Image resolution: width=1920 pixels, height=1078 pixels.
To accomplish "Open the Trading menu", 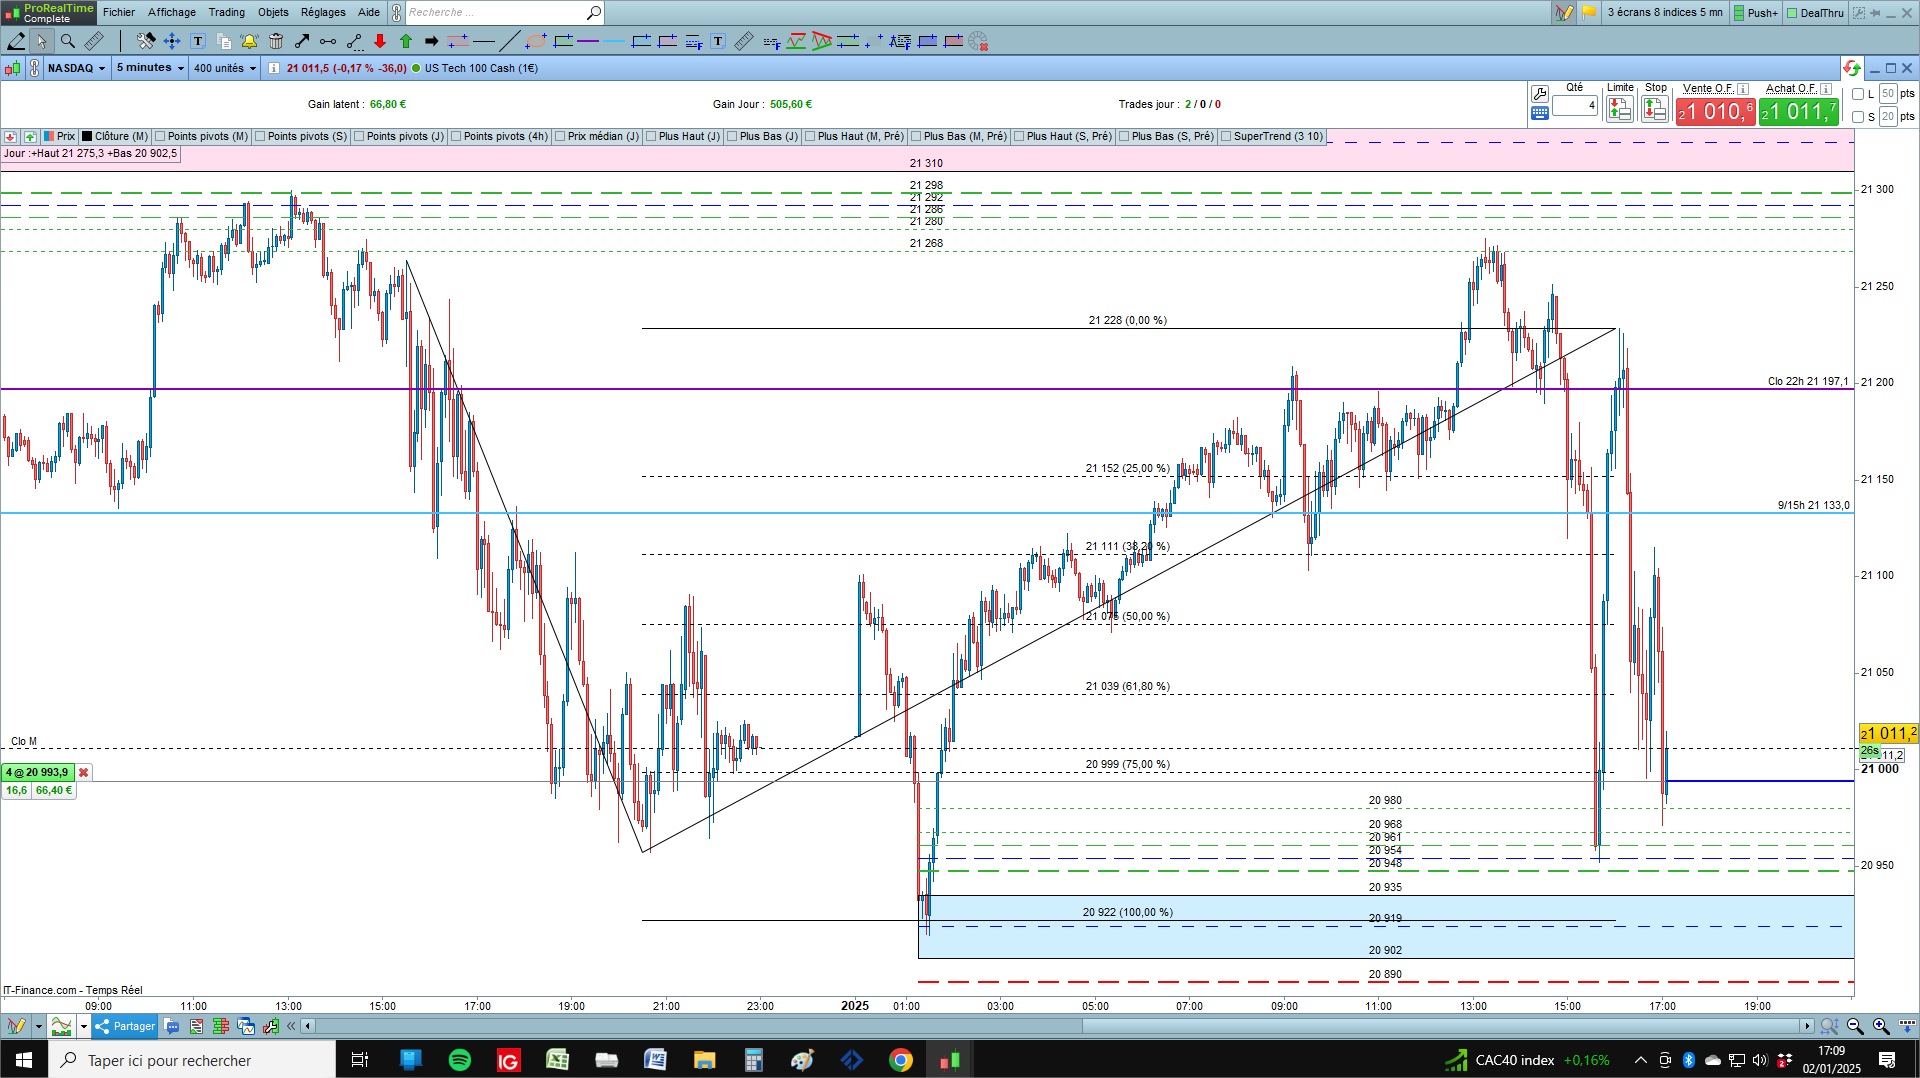I will (x=226, y=12).
